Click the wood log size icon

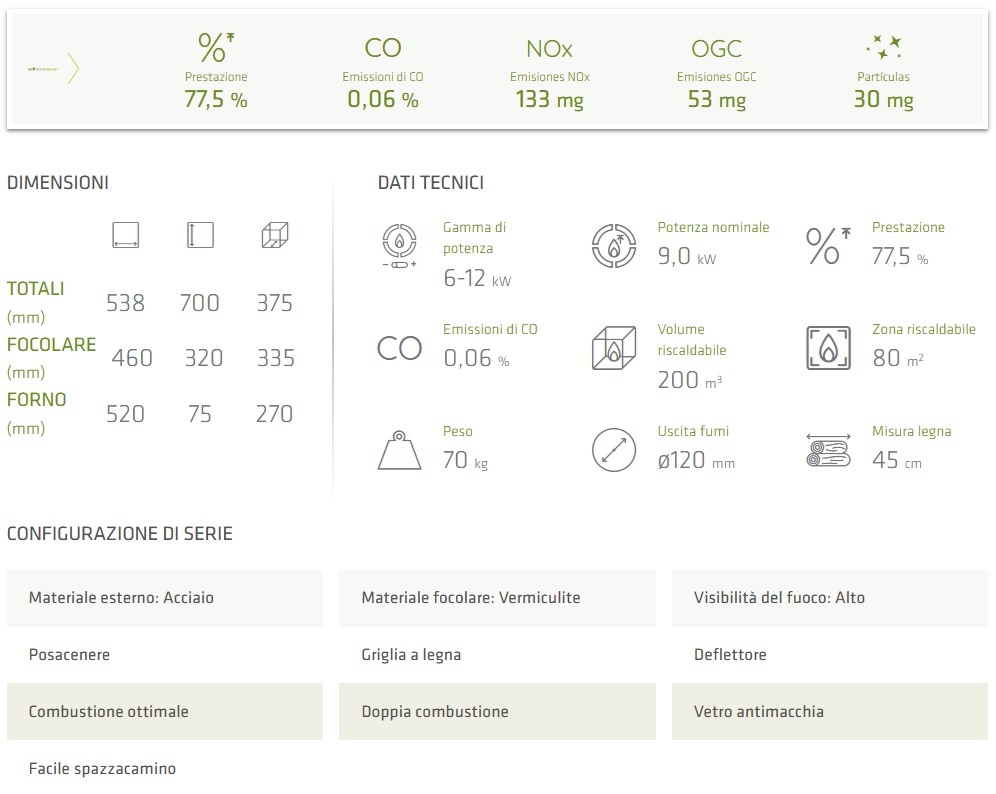pos(827,449)
